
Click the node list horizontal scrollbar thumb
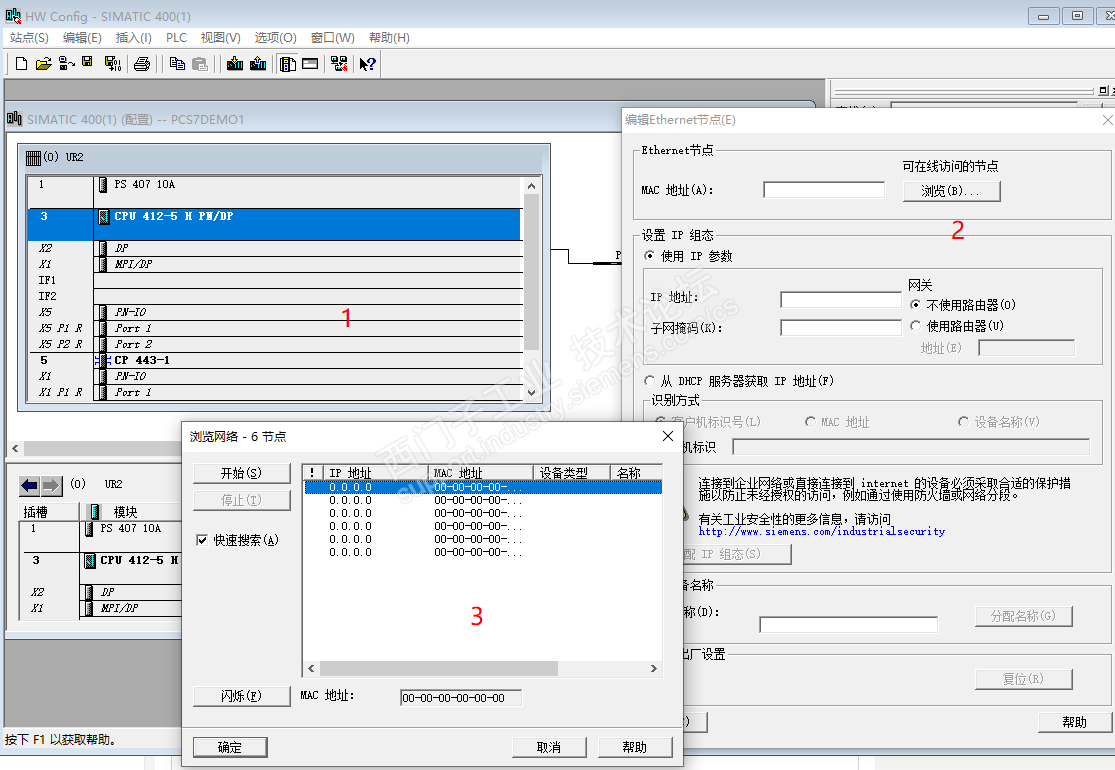point(439,668)
